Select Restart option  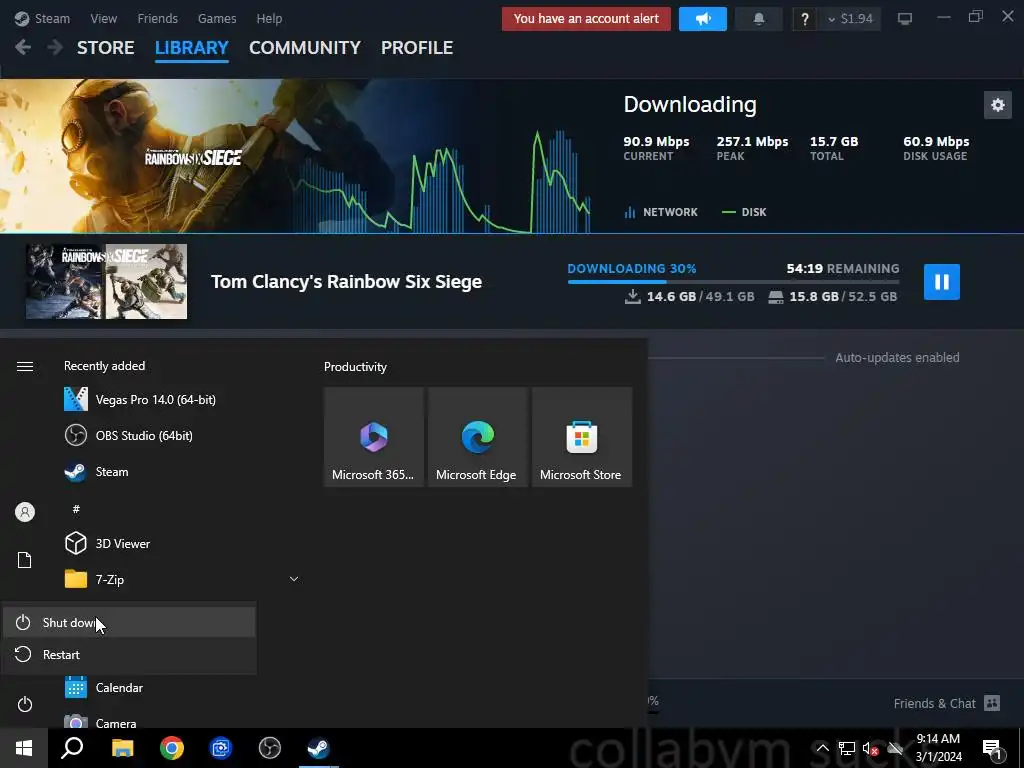[129, 654]
